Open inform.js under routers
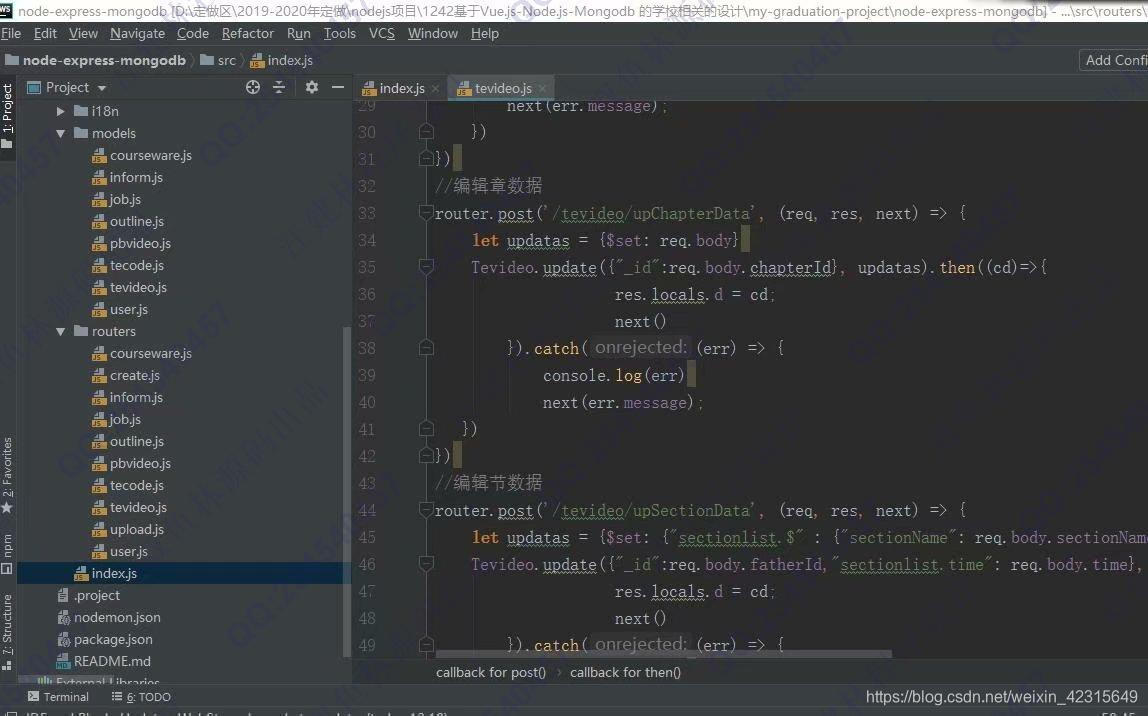 127,397
